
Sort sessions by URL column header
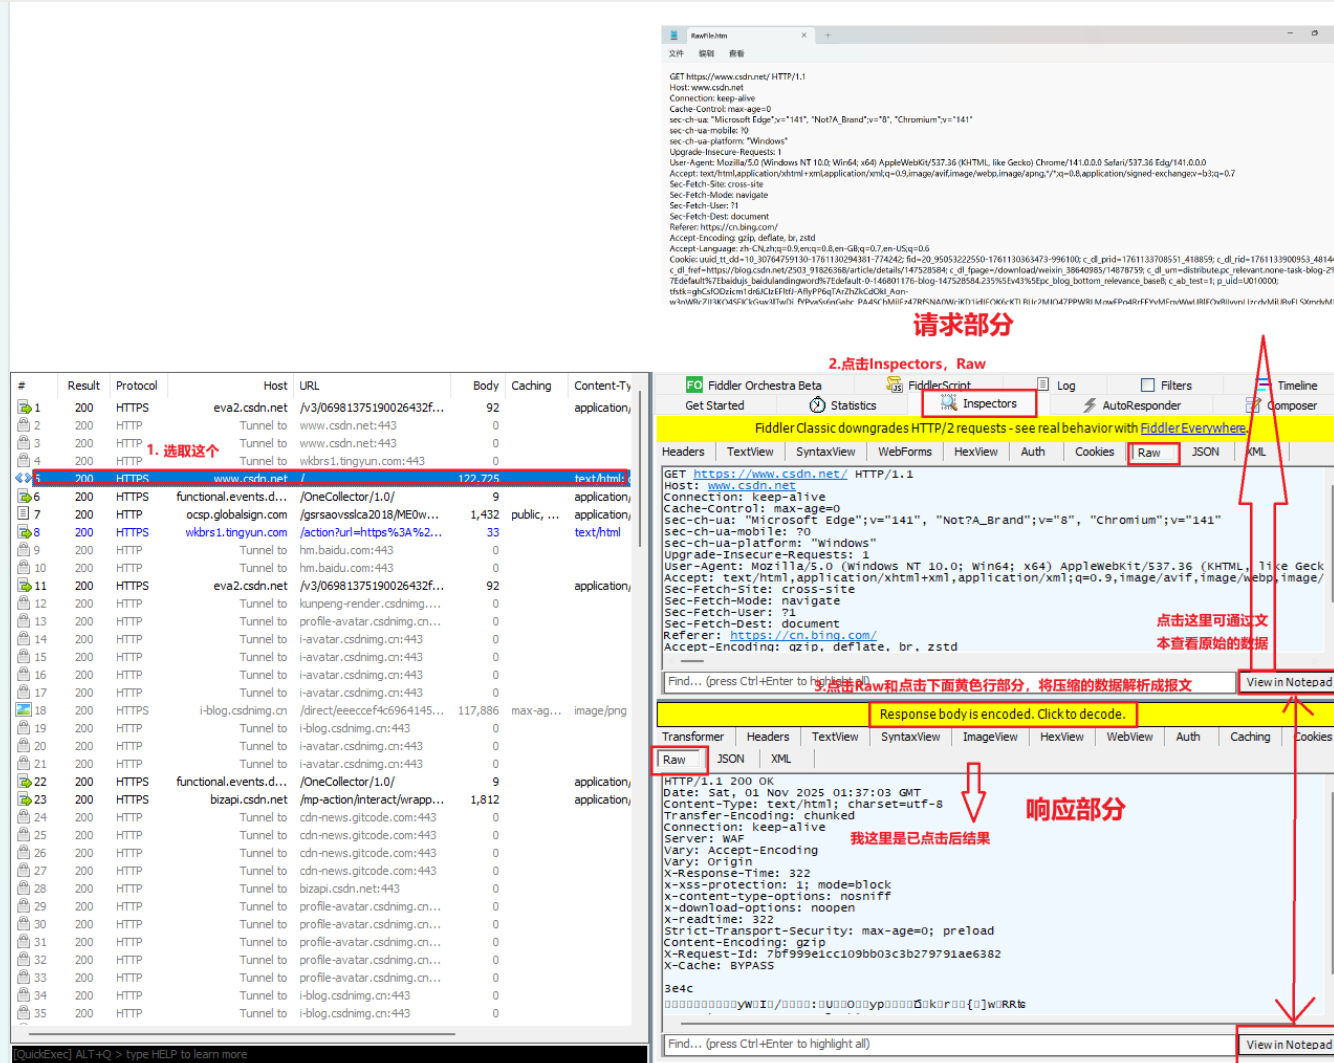pyautogui.click(x=309, y=385)
